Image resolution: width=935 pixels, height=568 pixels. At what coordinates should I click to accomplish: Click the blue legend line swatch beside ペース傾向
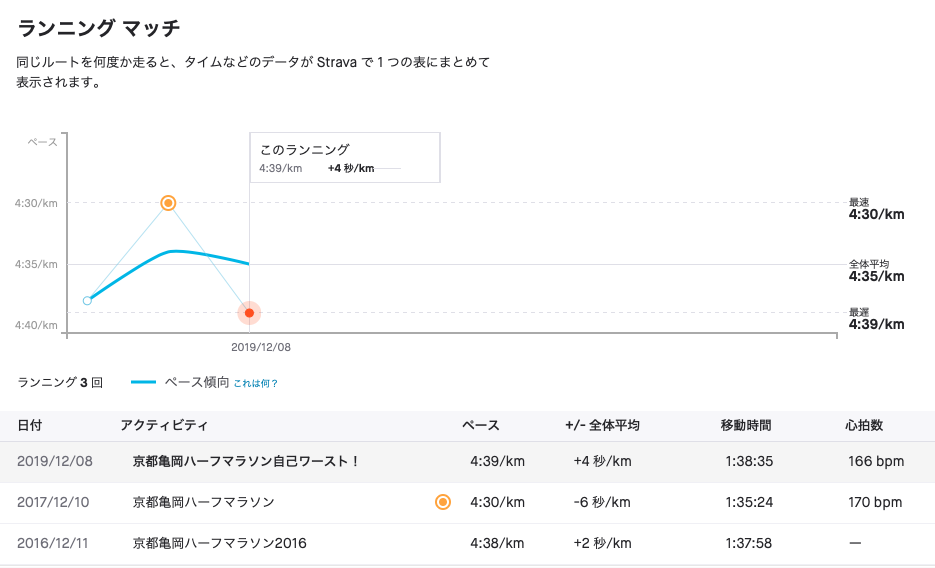(x=143, y=382)
